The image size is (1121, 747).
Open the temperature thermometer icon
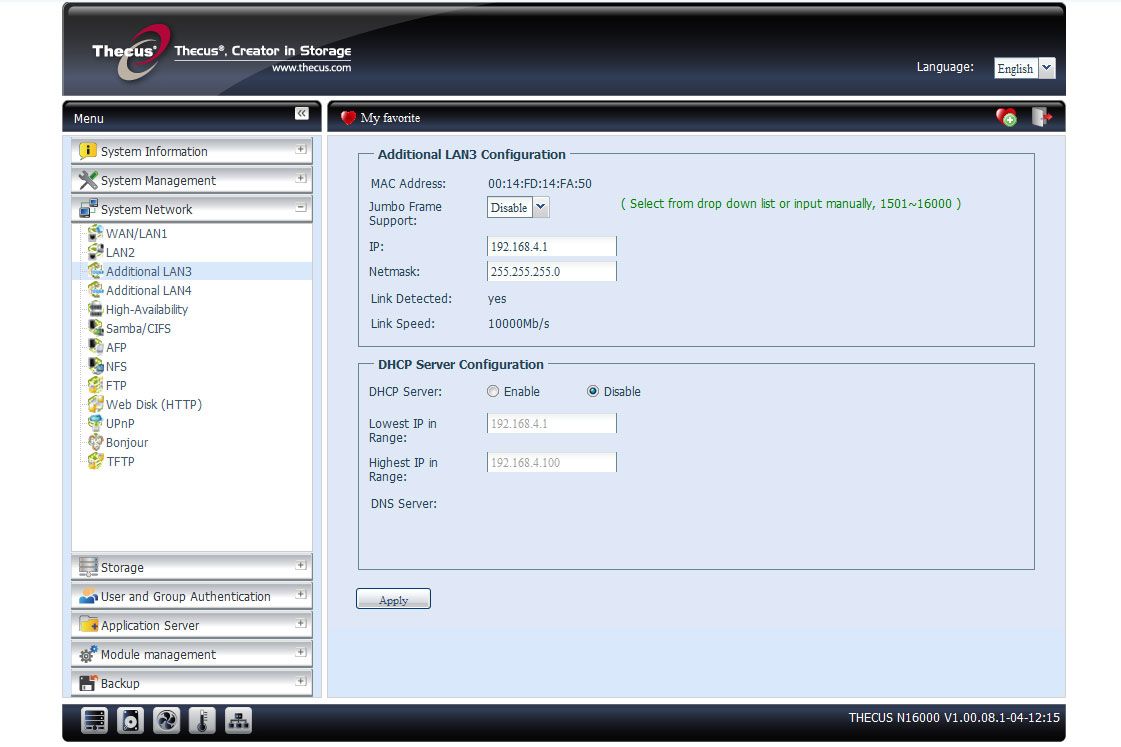click(x=202, y=721)
